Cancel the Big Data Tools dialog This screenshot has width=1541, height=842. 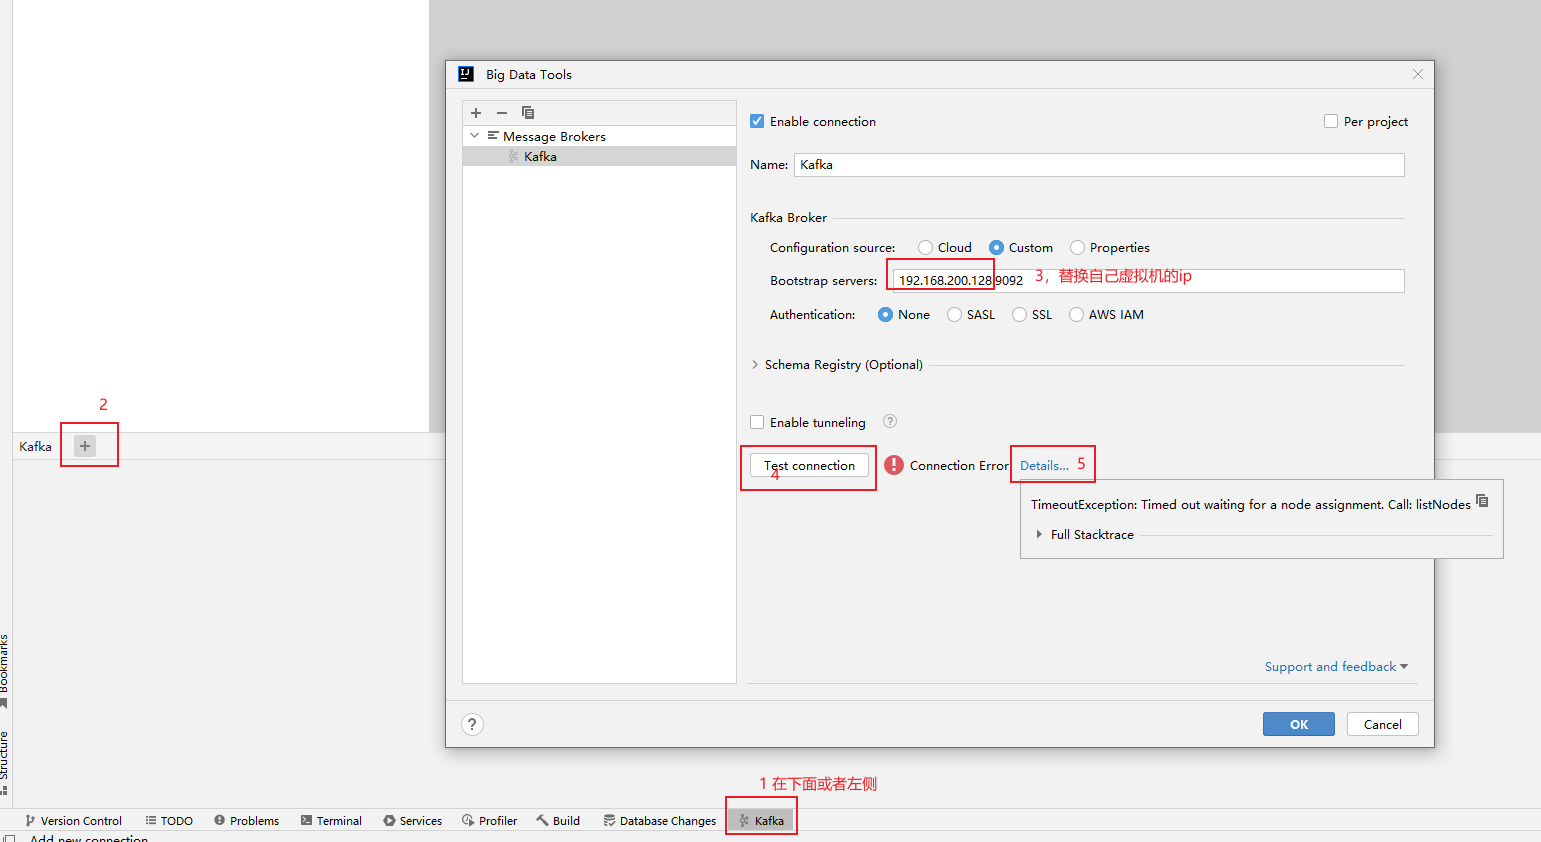pos(1382,724)
